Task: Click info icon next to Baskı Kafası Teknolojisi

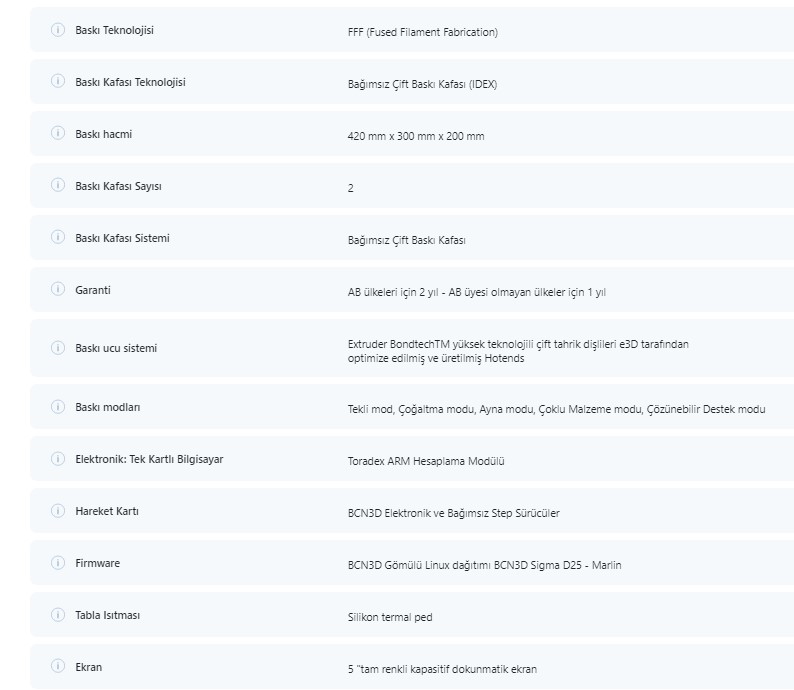Action: (x=57, y=82)
